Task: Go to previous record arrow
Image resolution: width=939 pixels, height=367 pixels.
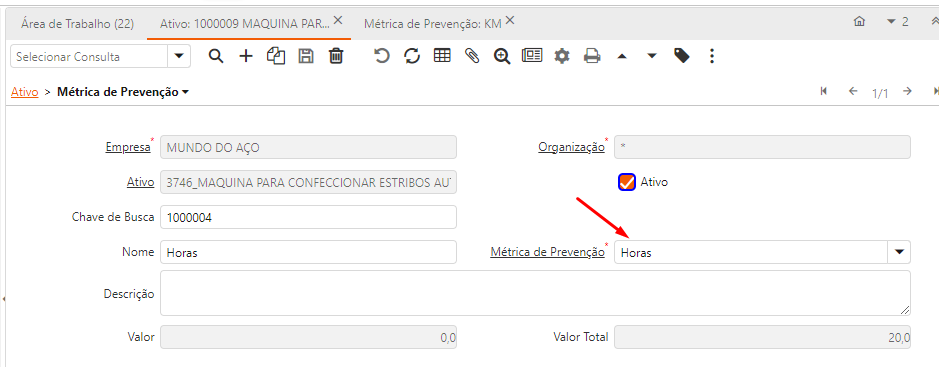Action: pyautogui.click(x=853, y=92)
